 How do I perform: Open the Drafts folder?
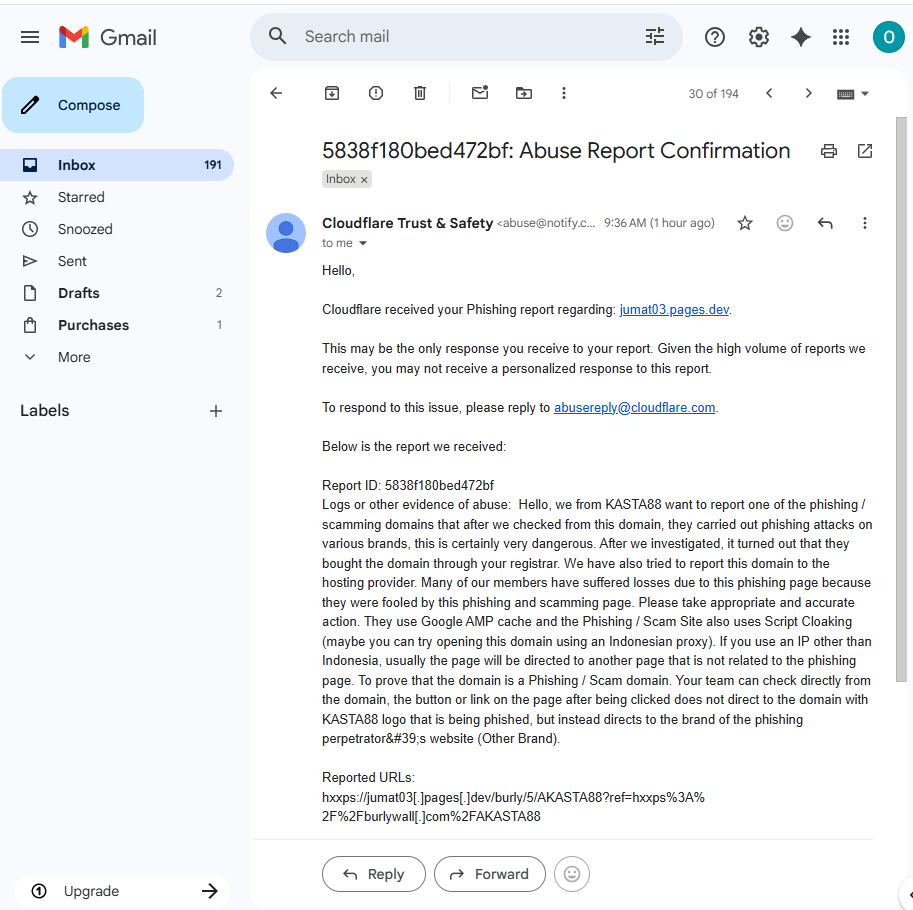pos(116,293)
